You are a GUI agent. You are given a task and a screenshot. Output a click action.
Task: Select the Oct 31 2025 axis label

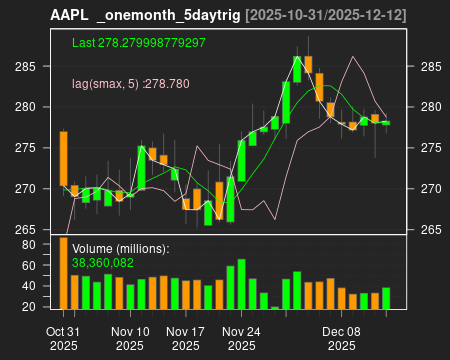[x=63, y=339]
